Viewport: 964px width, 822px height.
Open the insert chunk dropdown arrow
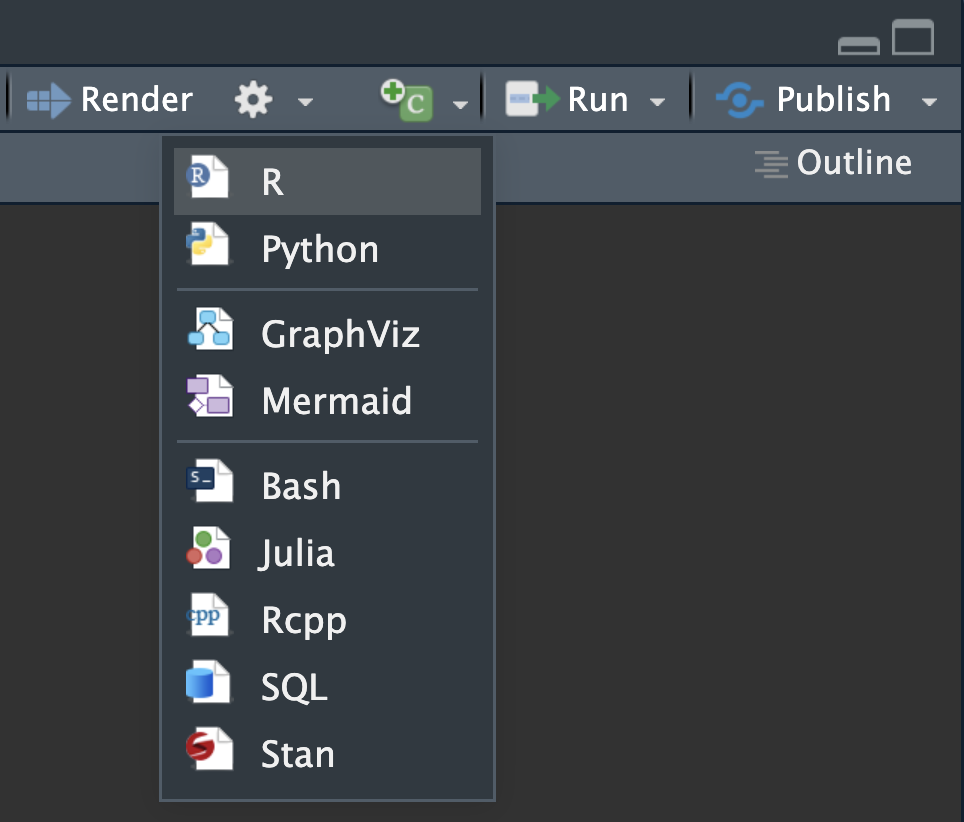460,105
